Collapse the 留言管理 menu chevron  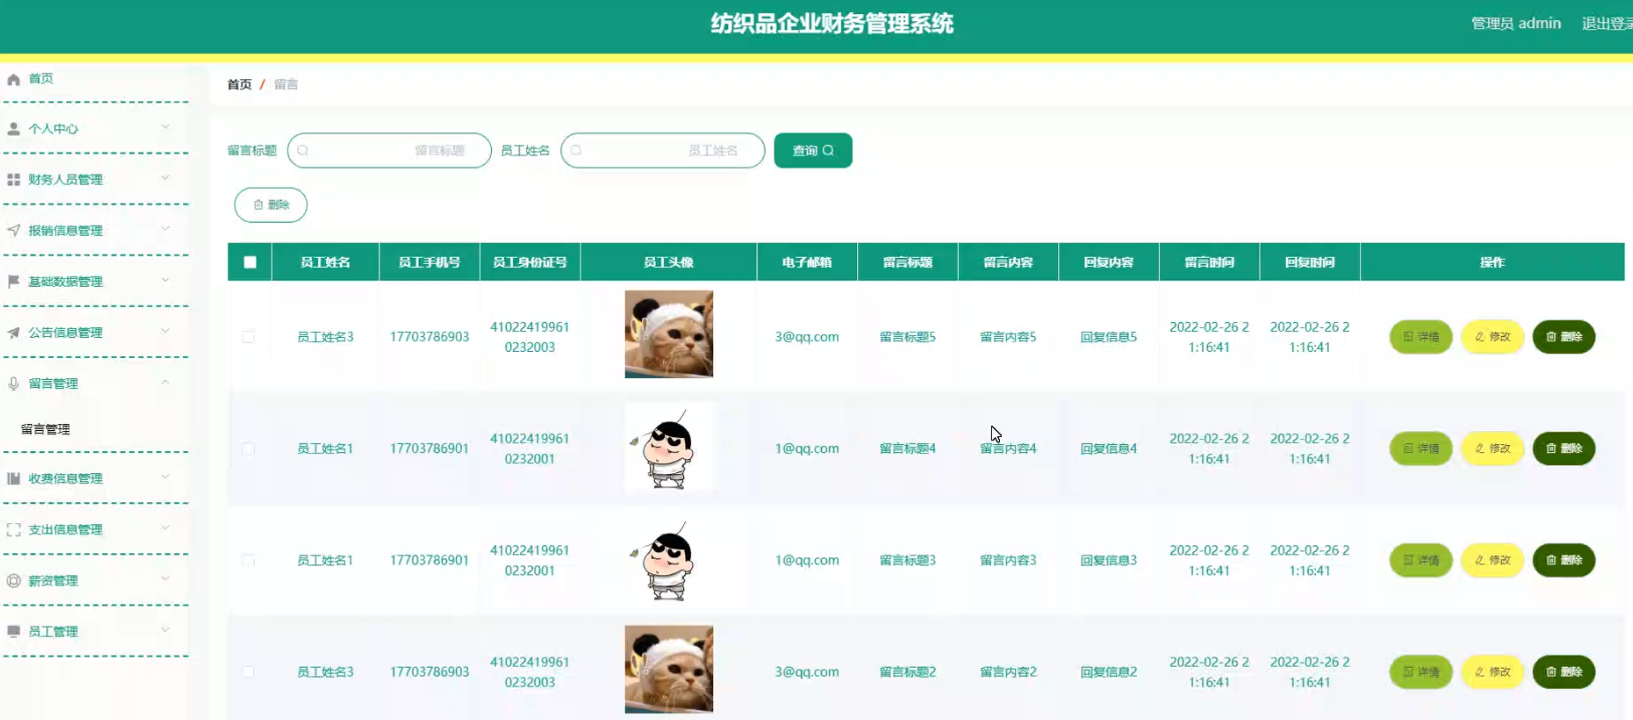coord(166,382)
